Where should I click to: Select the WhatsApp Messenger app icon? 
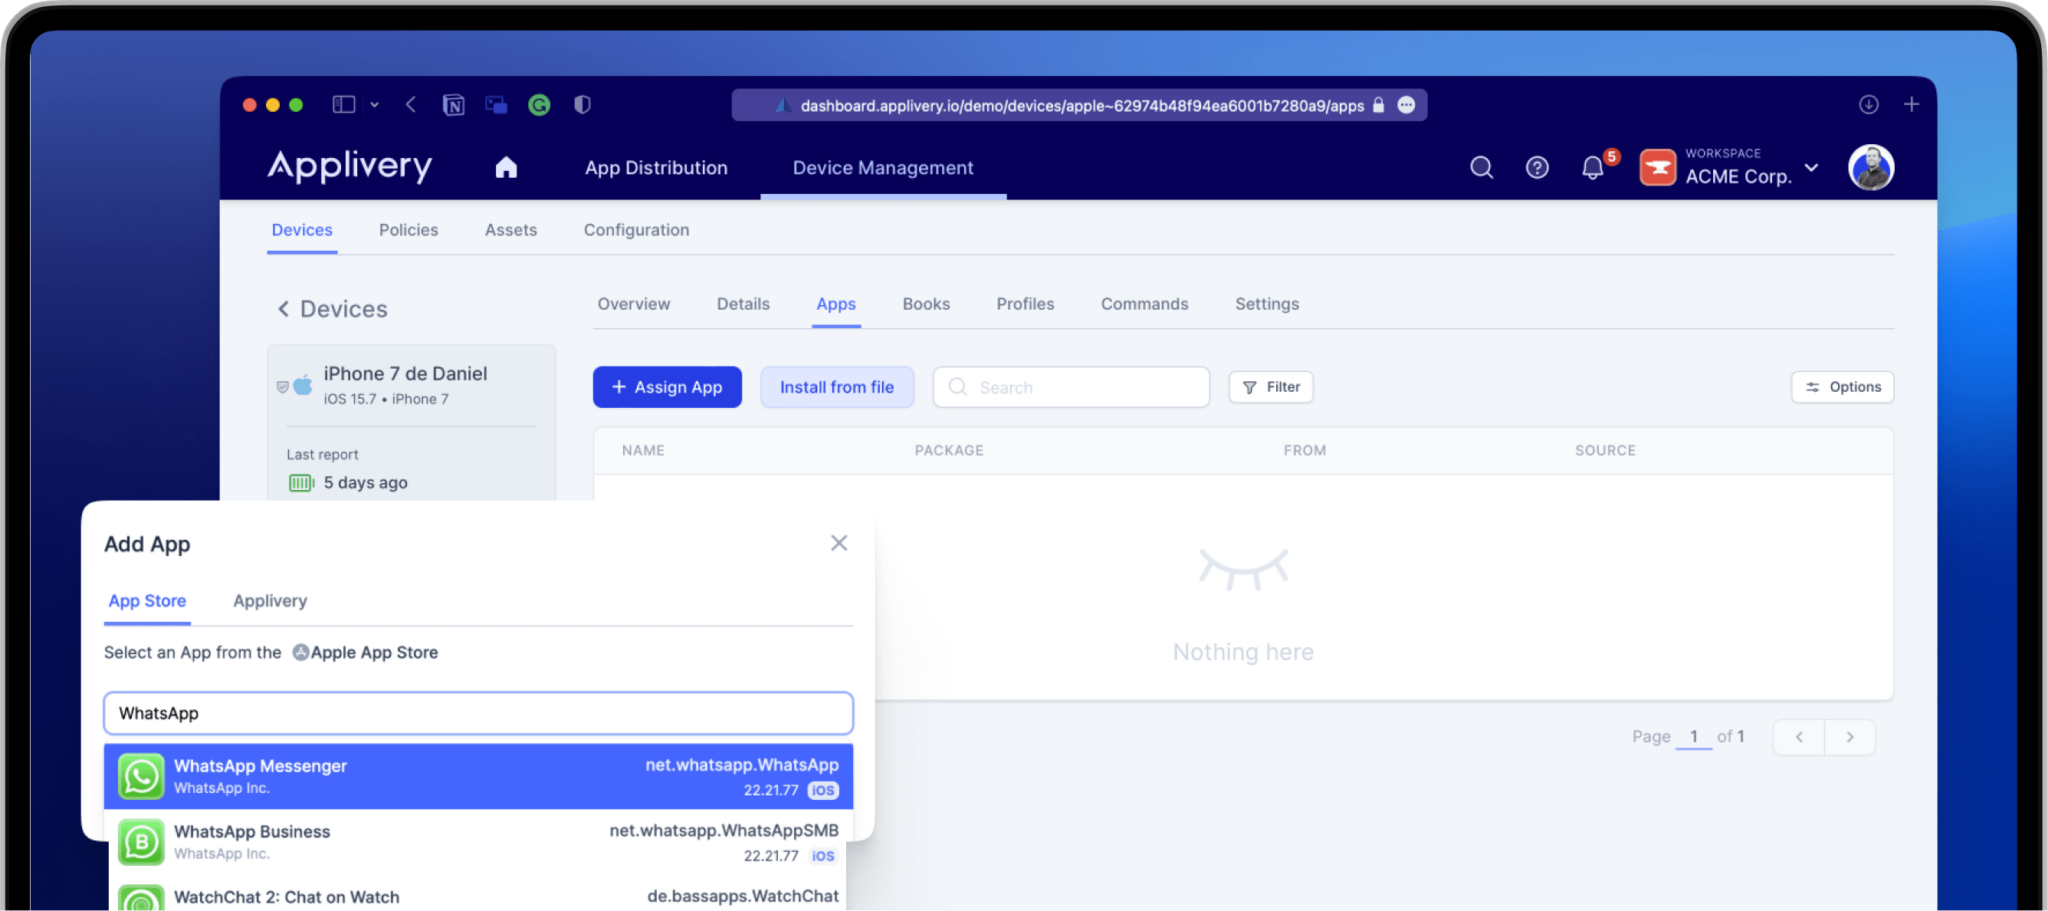click(141, 776)
